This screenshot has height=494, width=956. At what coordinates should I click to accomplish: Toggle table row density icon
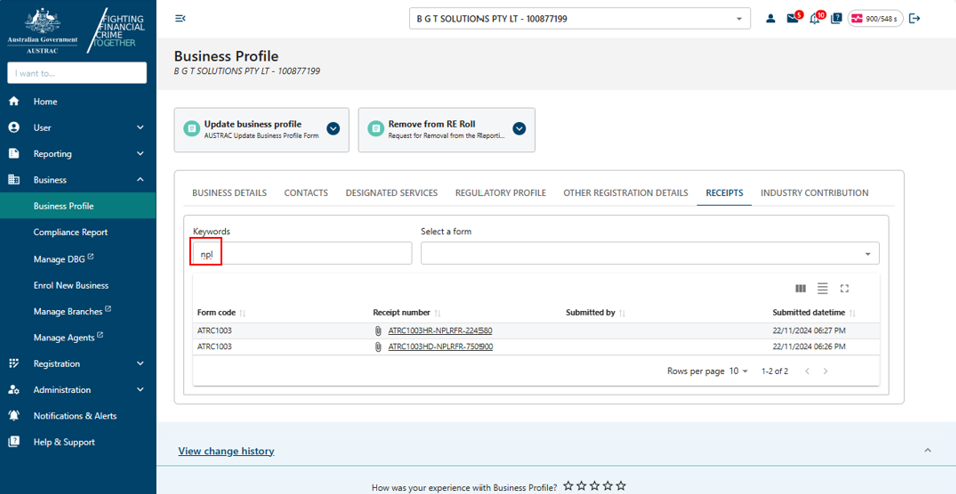822,288
